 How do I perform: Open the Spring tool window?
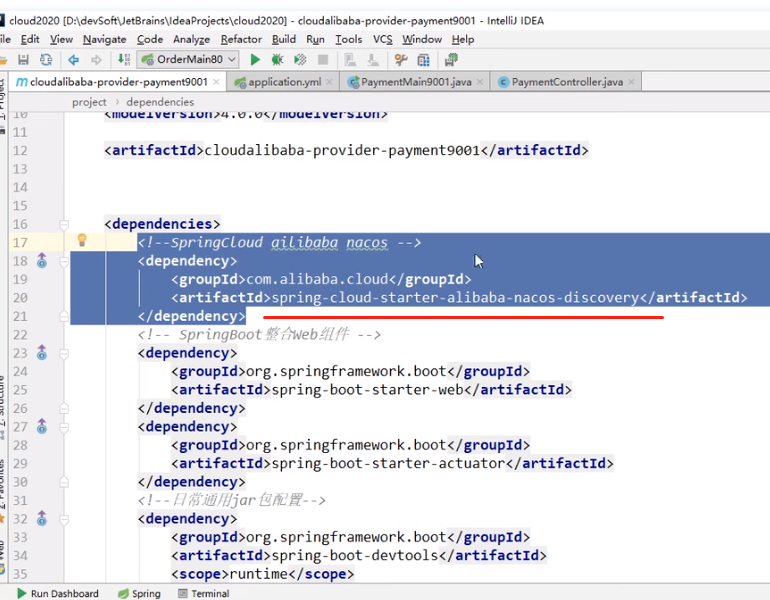pyautogui.click(x=139, y=594)
